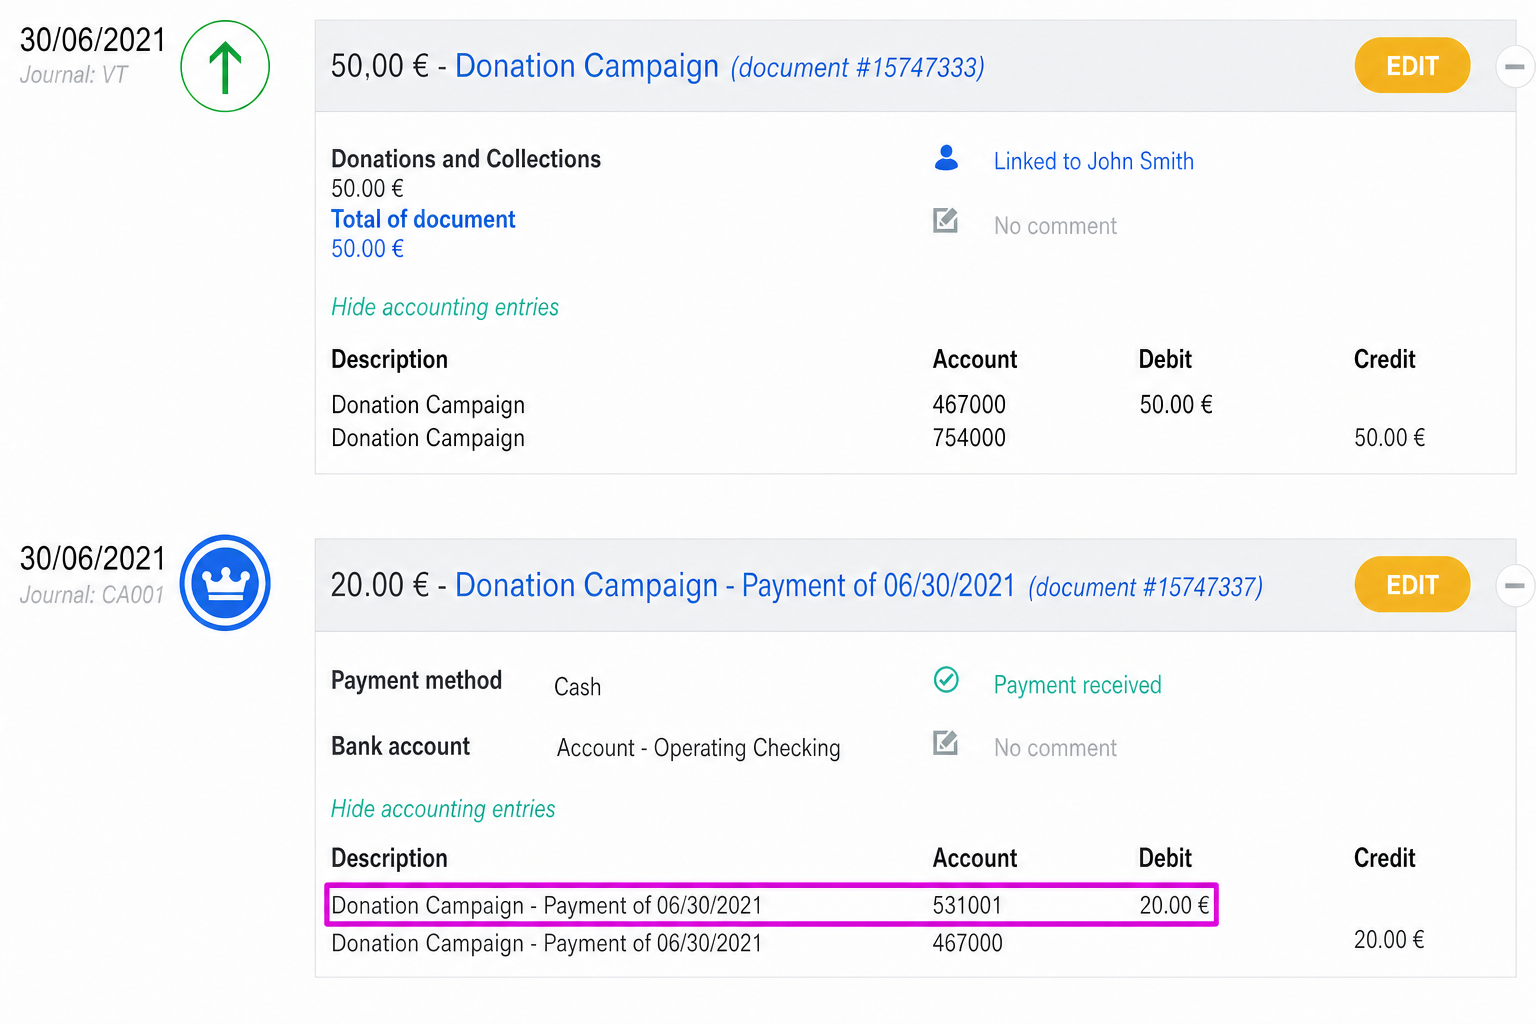Select the 467000 credit row of payment

[x=878, y=942]
